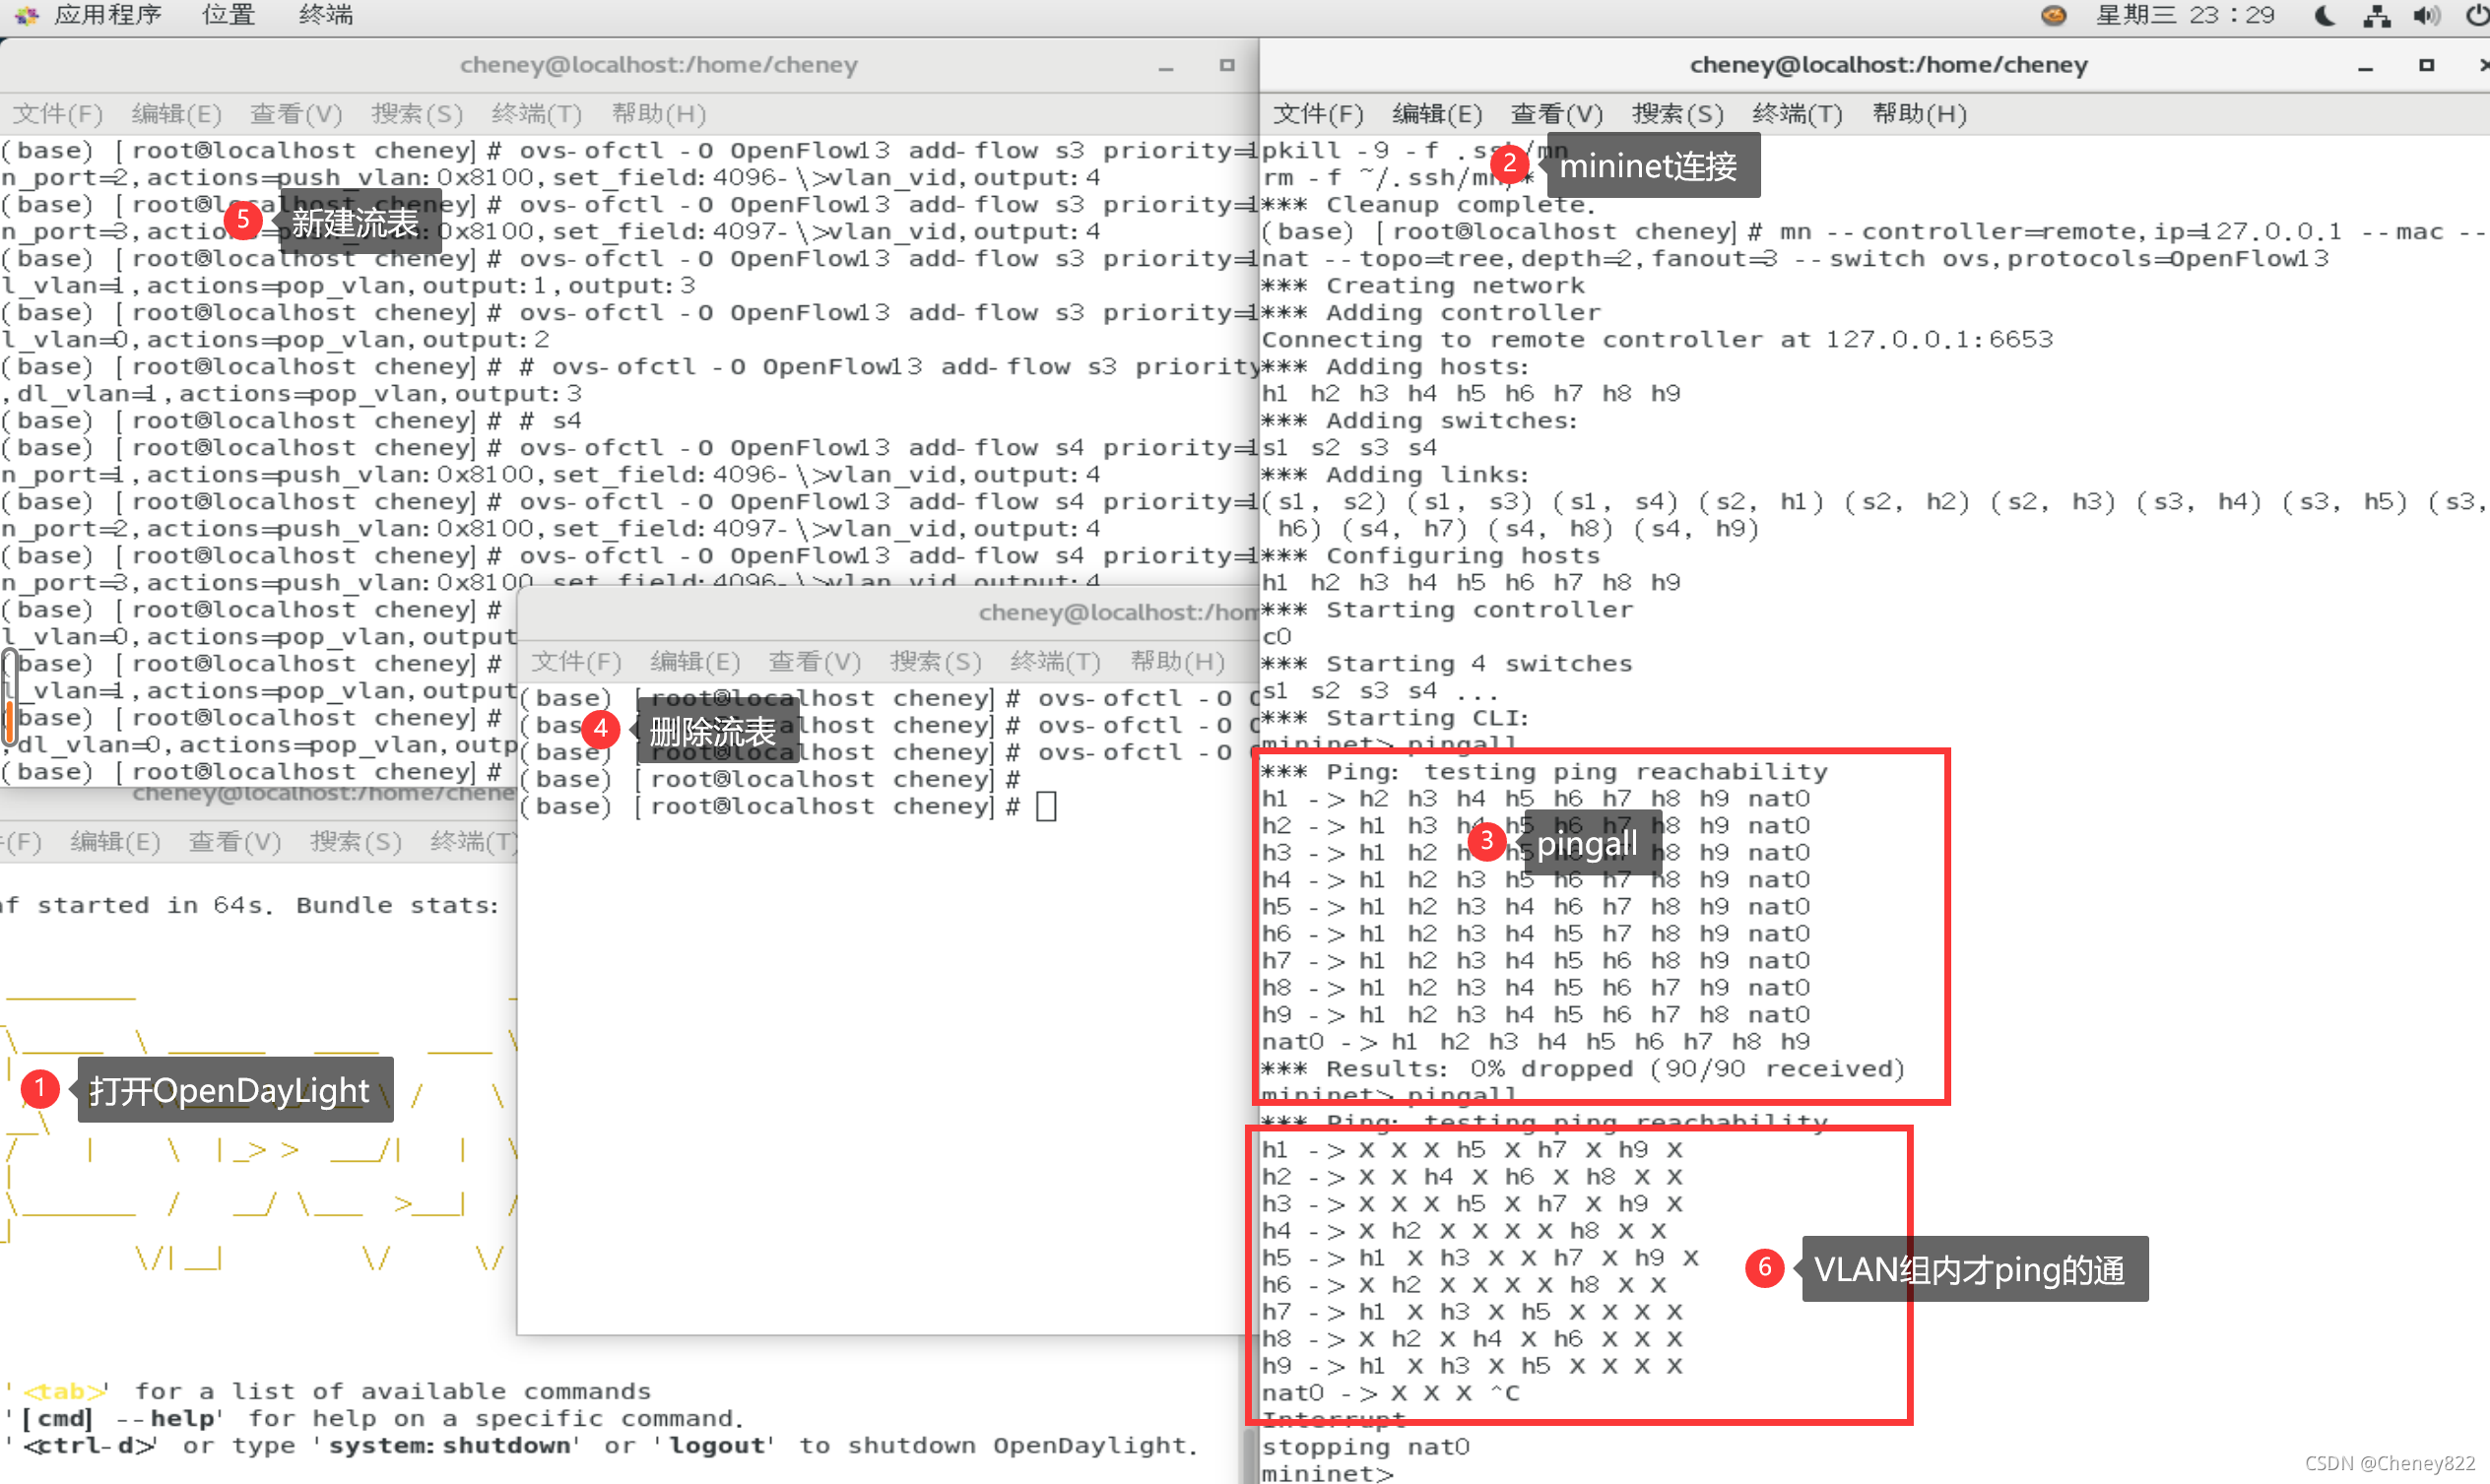Open 文件(F) menu in right terminal

(x=1318, y=114)
